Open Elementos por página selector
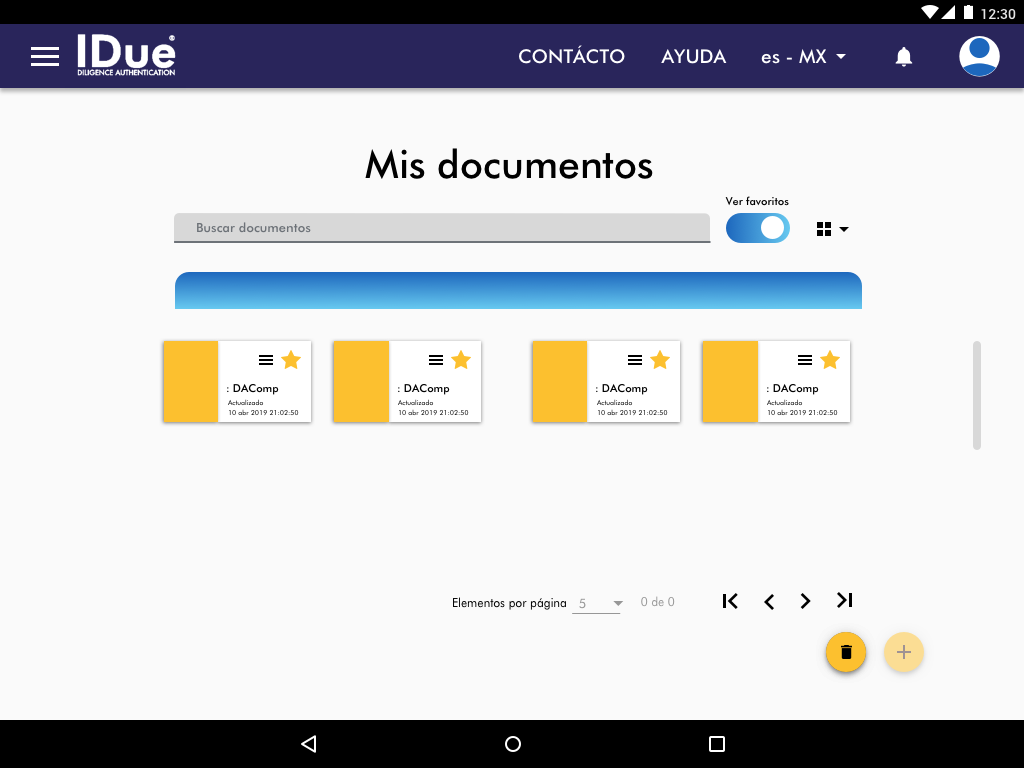Image resolution: width=1024 pixels, height=768 pixels. pos(598,603)
